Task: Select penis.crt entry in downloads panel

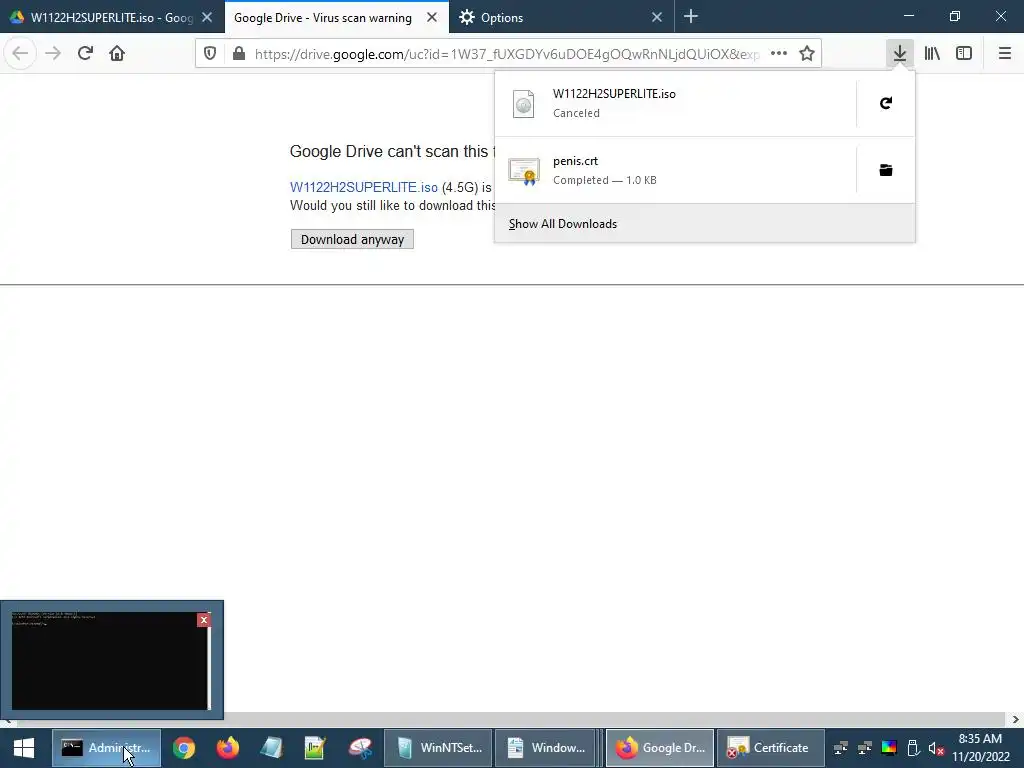Action: tap(676, 170)
